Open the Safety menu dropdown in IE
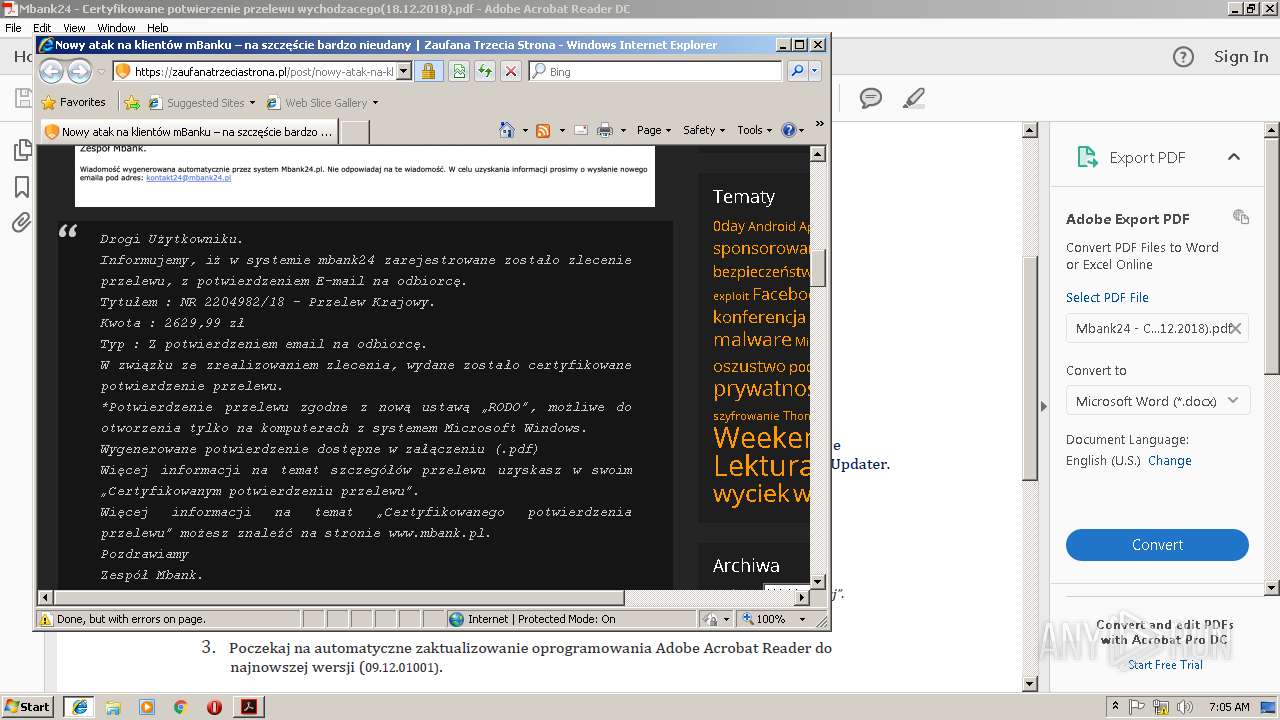1280x720 pixels. pyautogui.click(x=704, y=130)
